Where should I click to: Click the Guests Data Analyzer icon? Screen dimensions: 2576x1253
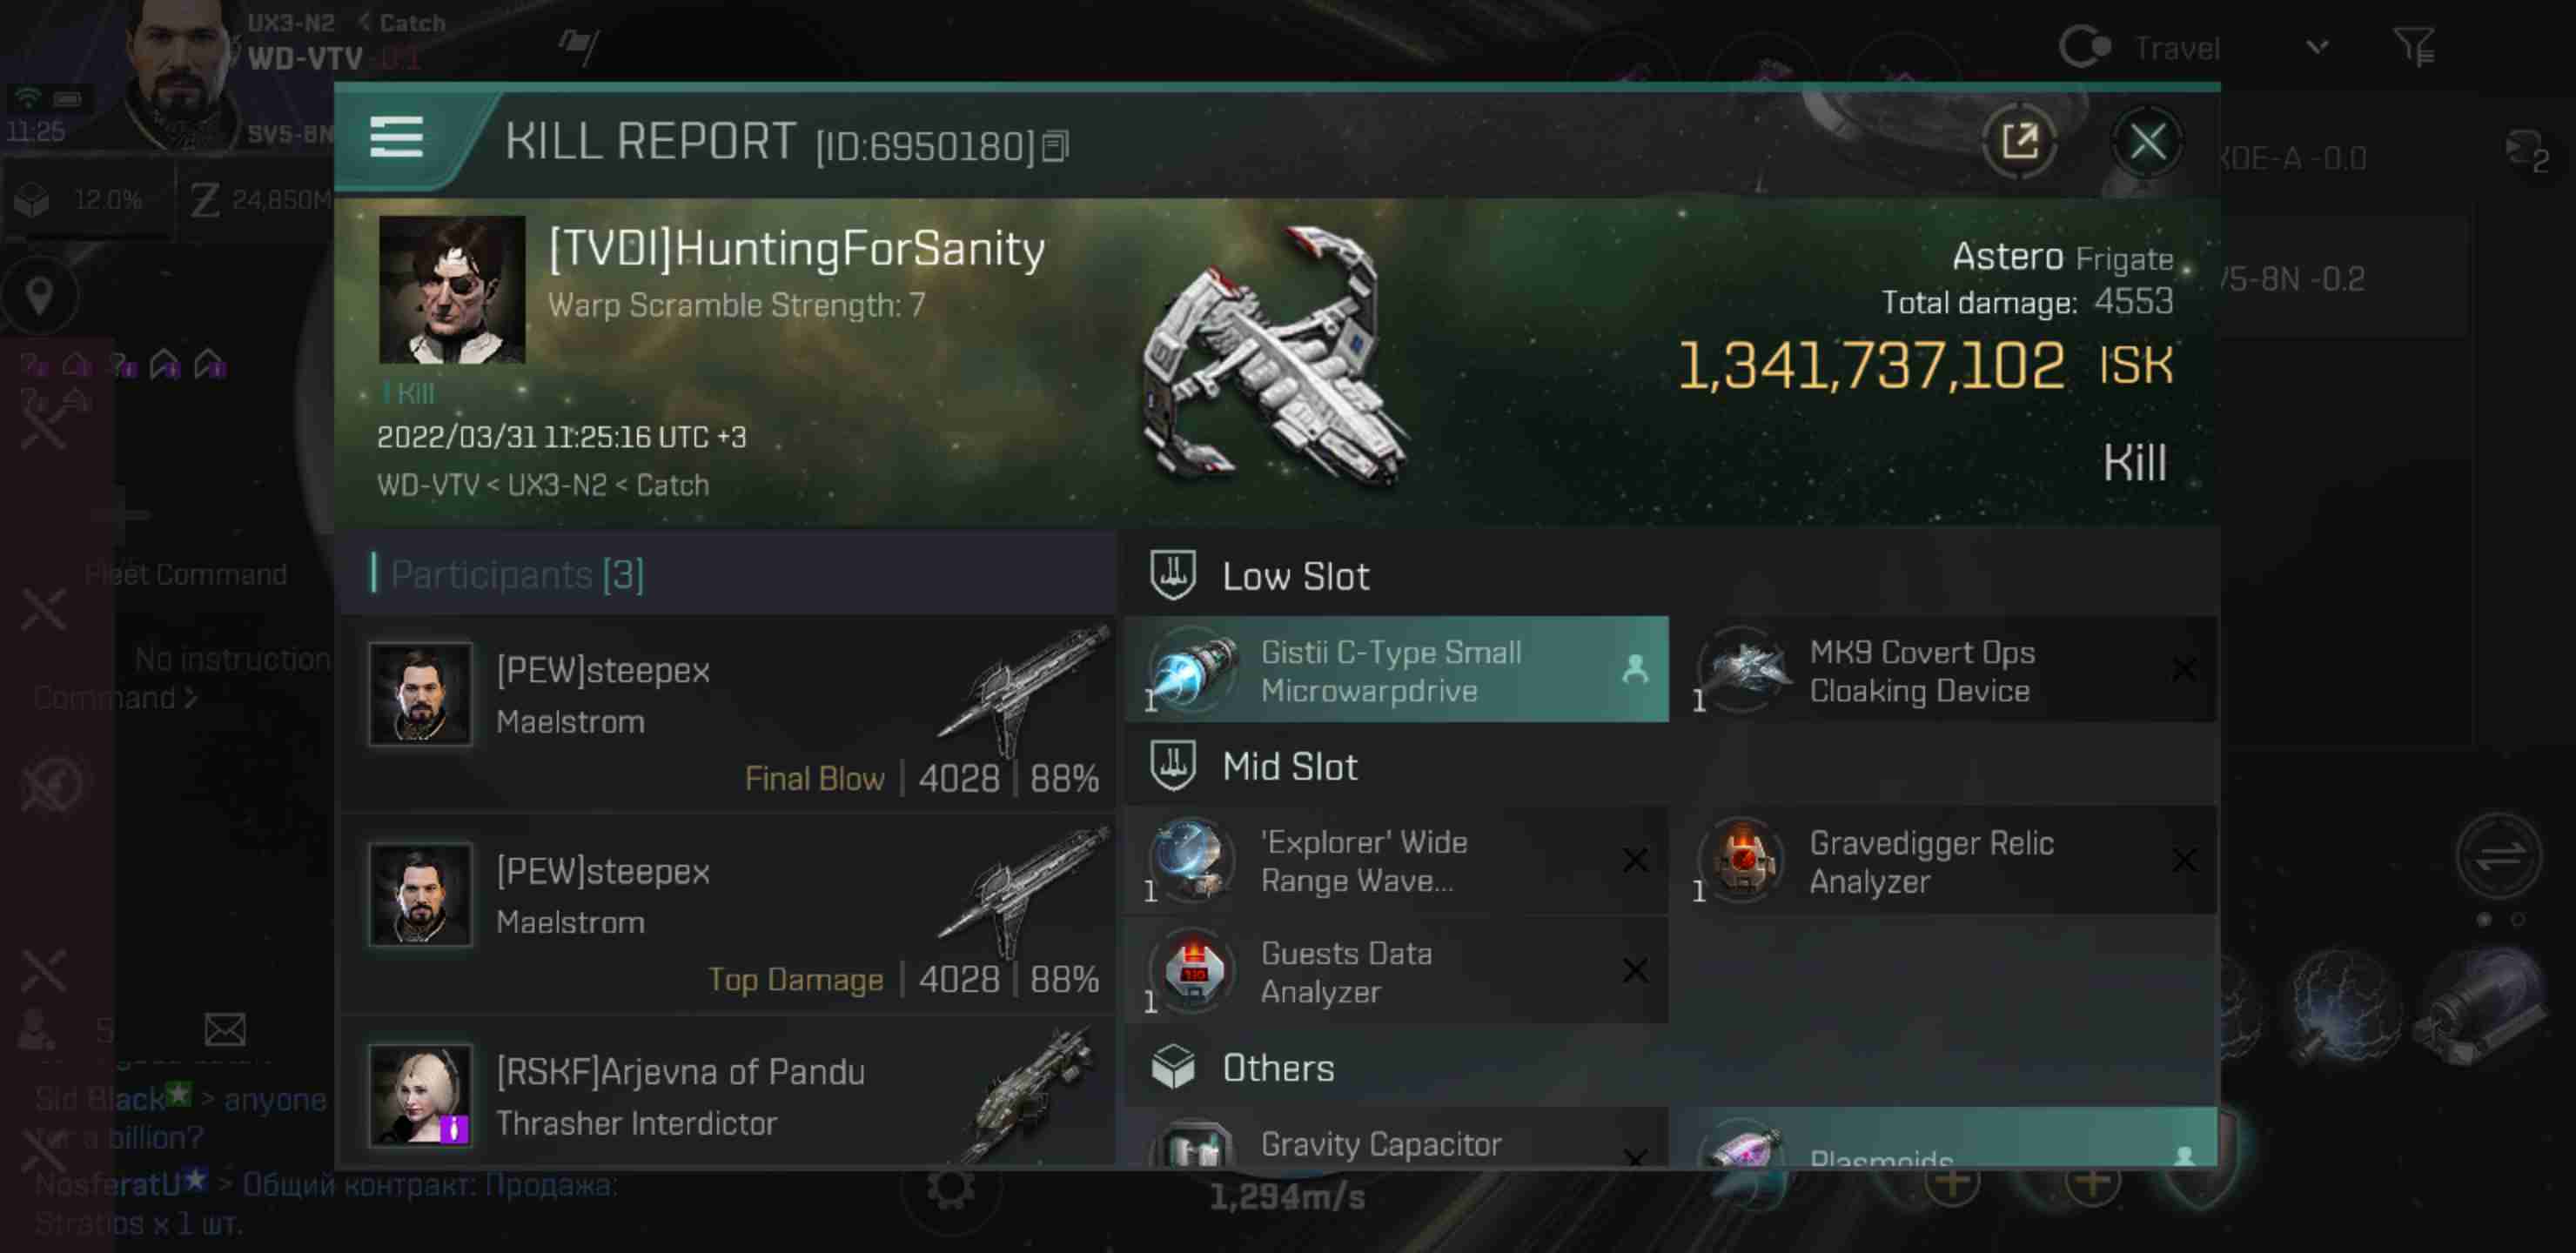click(x=1191, y=970)
